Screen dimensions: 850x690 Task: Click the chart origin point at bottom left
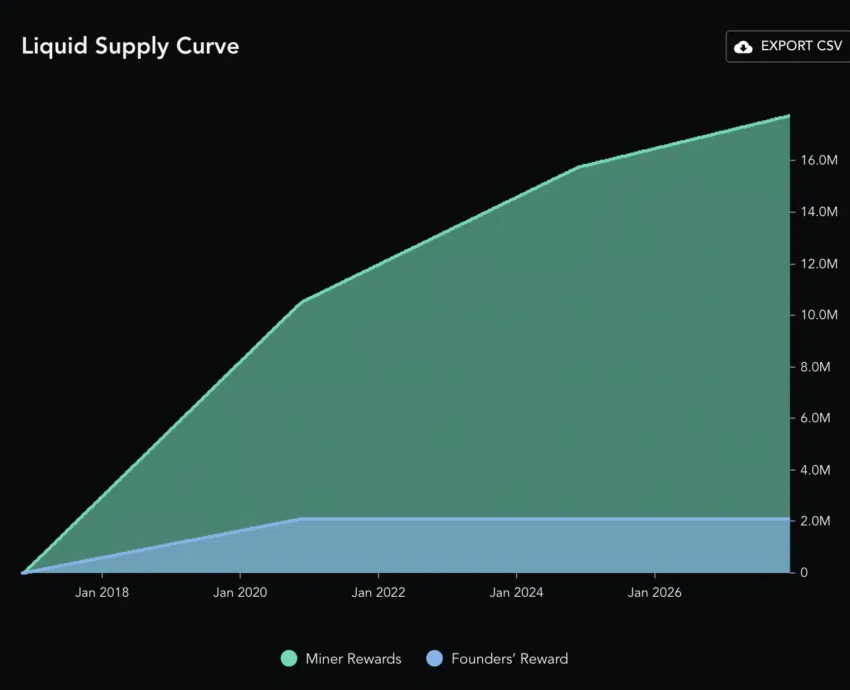tap(23, 572)
